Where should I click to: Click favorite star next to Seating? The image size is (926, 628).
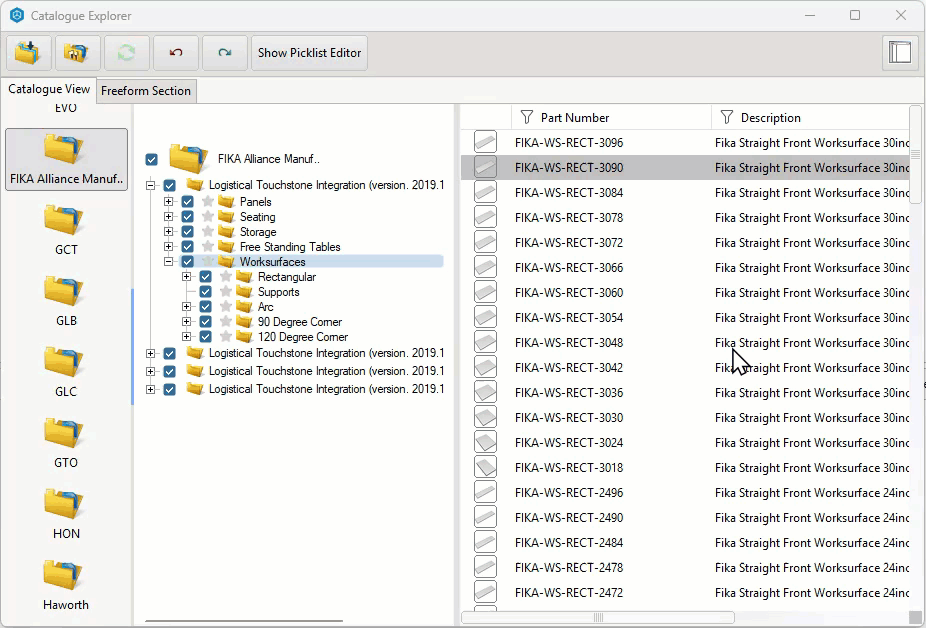click(208, 217)
